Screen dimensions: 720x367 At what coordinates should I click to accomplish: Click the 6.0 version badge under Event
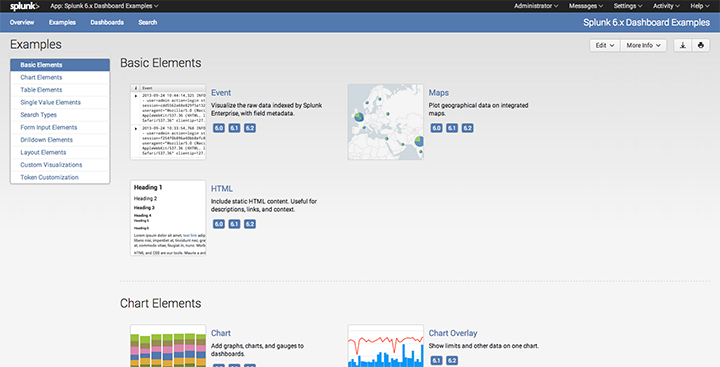tap(219, 128)
